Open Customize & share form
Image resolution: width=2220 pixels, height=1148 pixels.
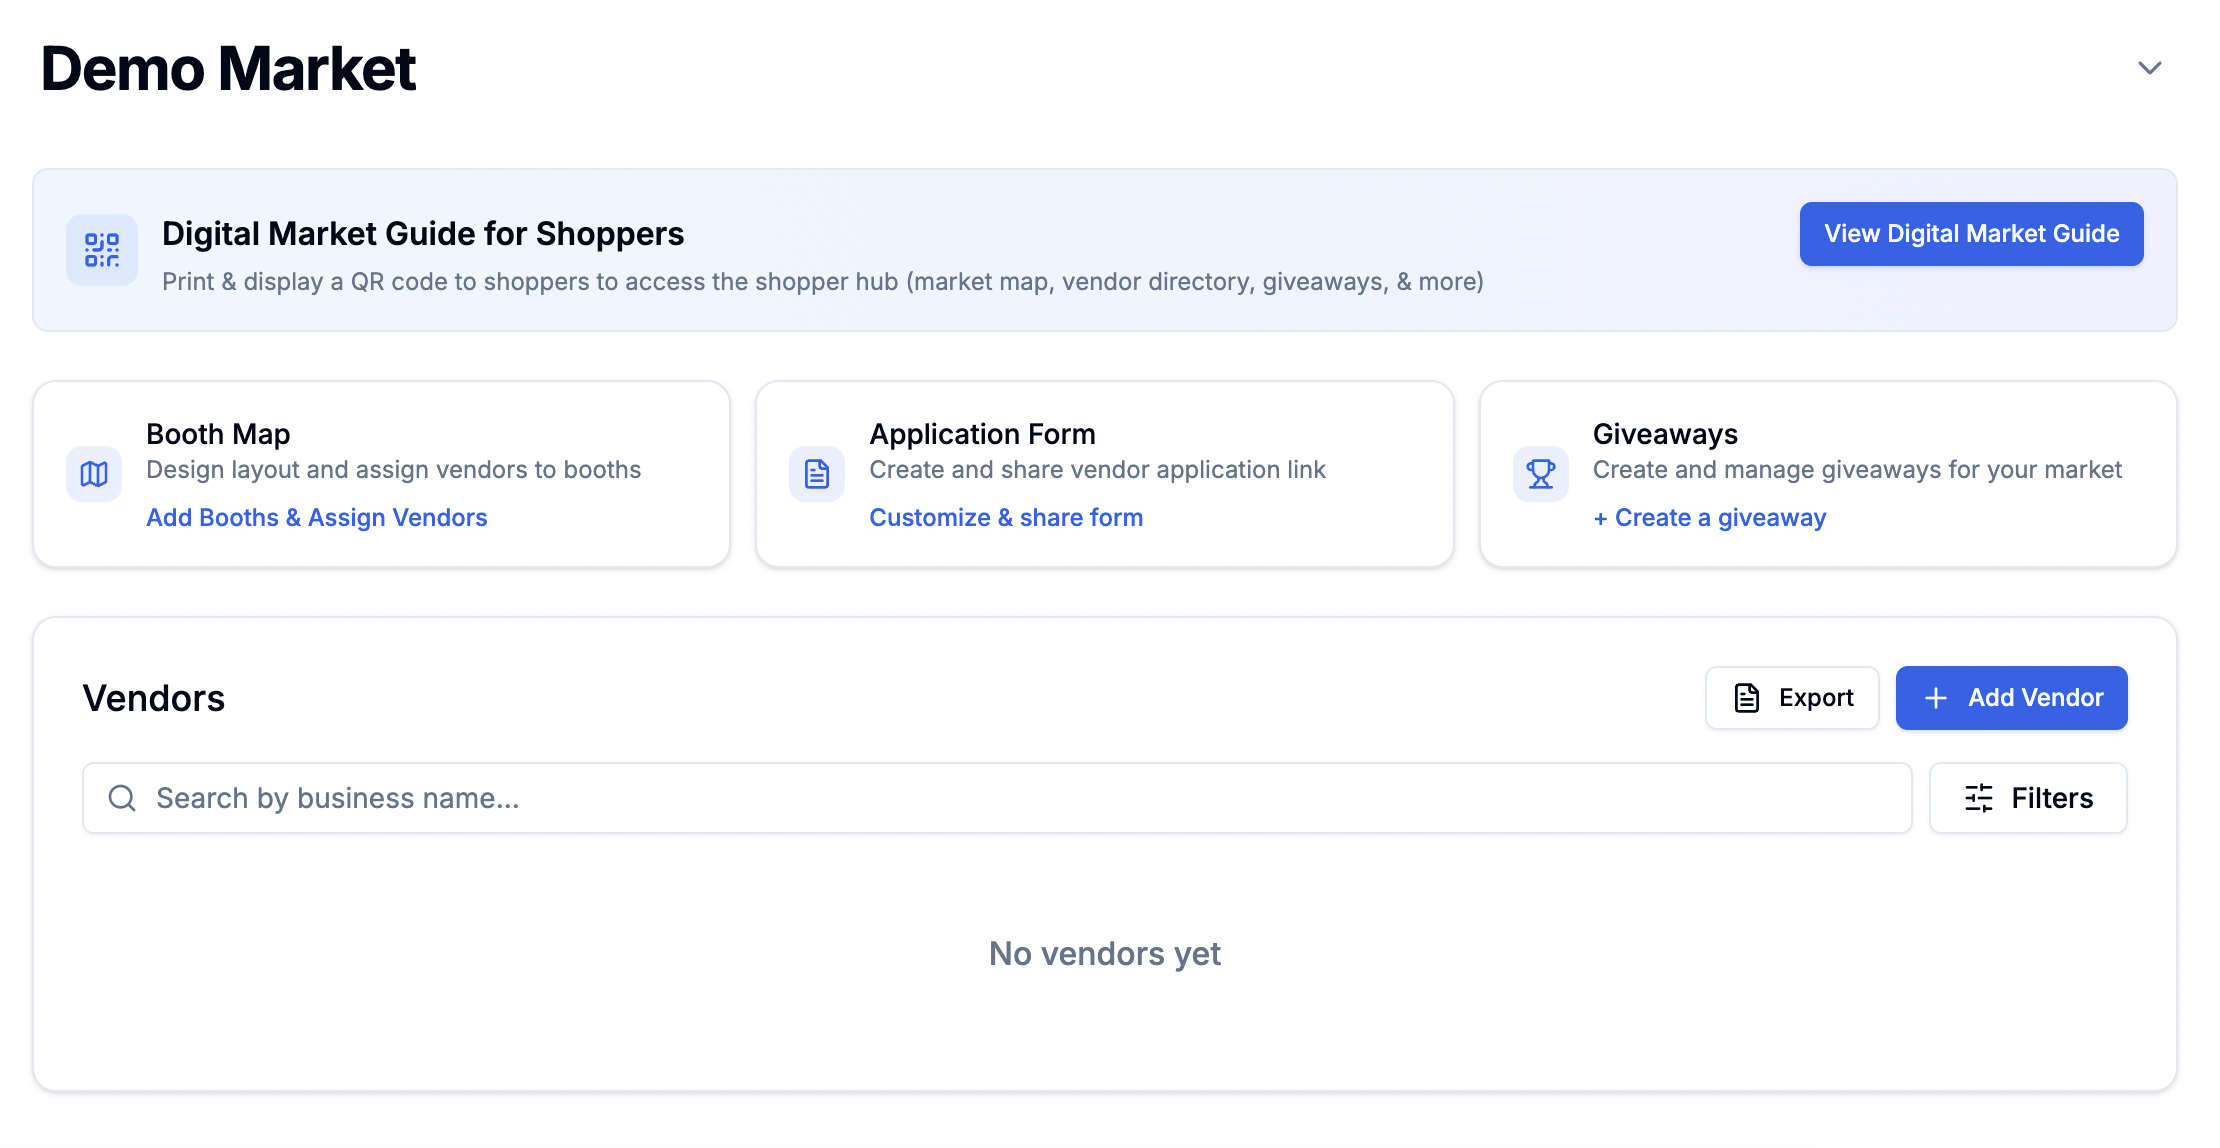(x=1006, y=517)
